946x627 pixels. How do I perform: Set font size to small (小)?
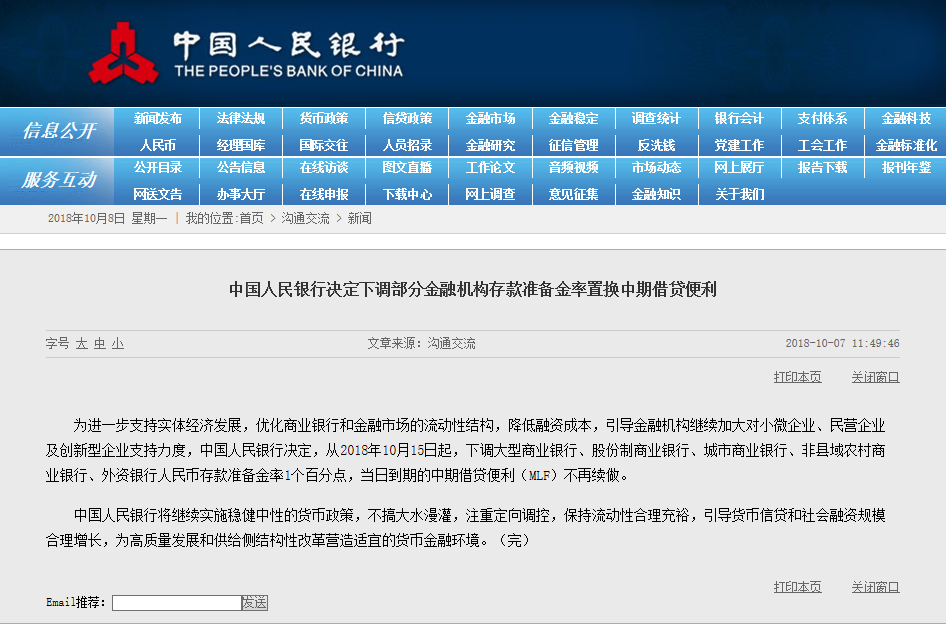tap(118, 343)
